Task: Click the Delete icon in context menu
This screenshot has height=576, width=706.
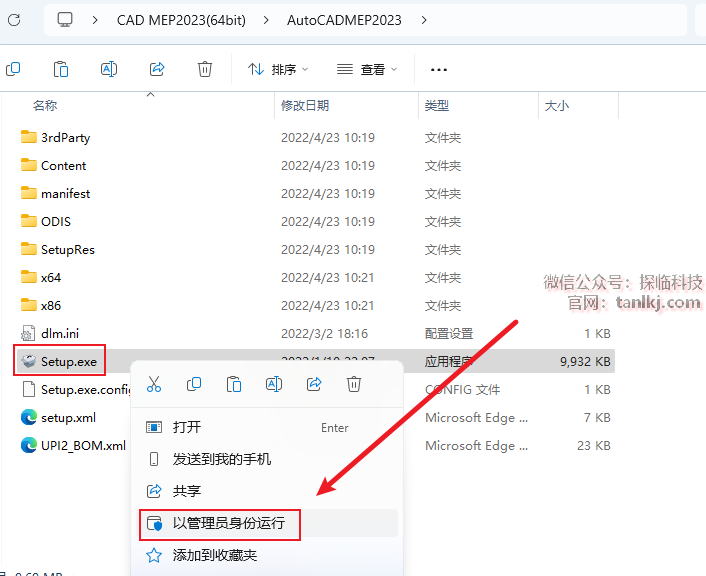Action: coord(354,384)
